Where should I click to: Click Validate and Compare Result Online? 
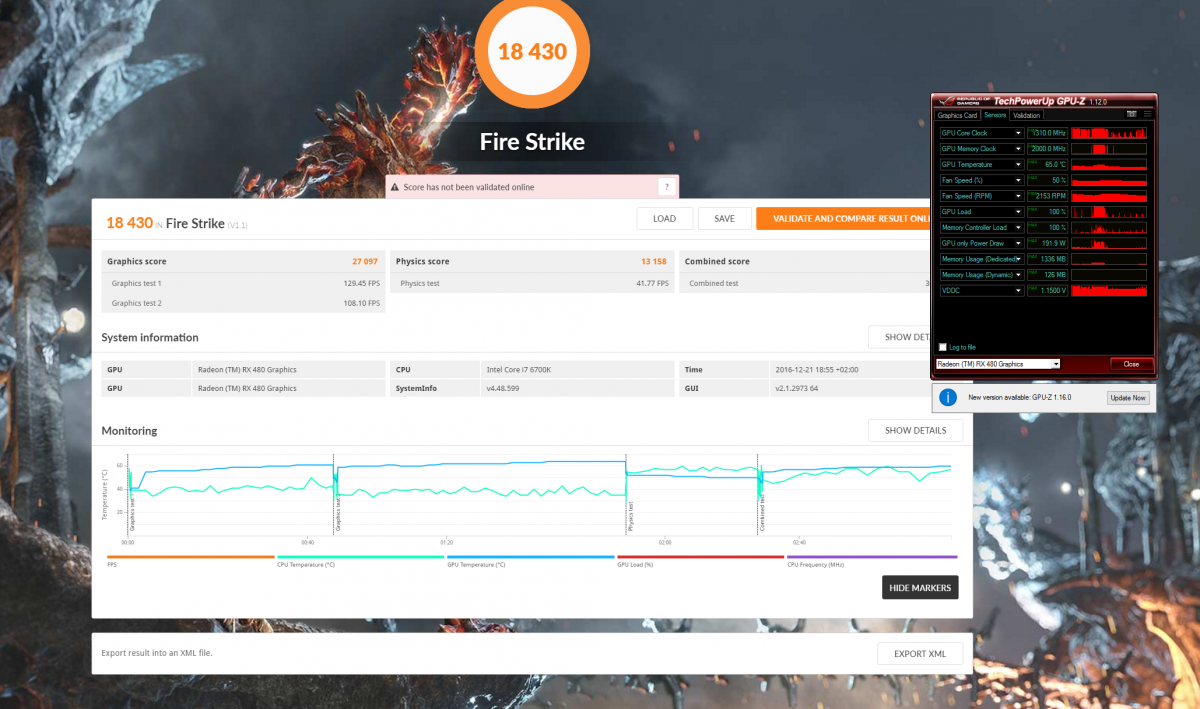tap(844, 219)
